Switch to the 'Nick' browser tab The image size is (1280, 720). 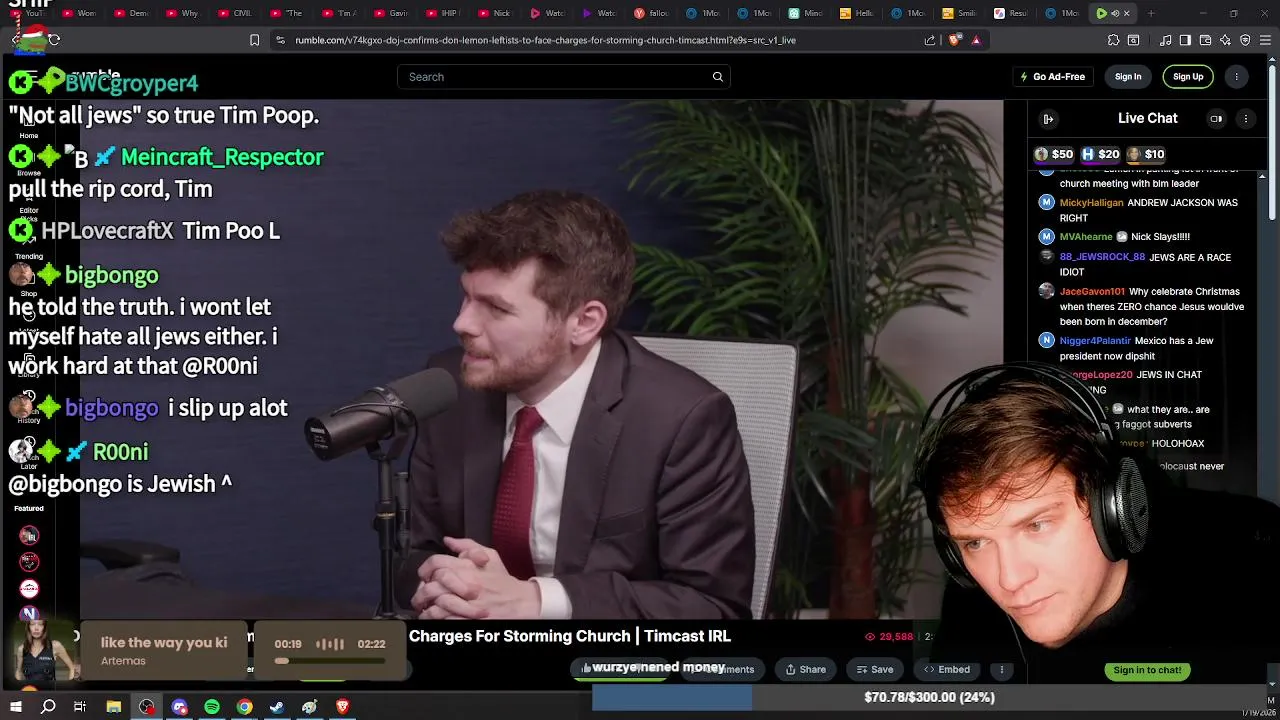pos(494,13)
